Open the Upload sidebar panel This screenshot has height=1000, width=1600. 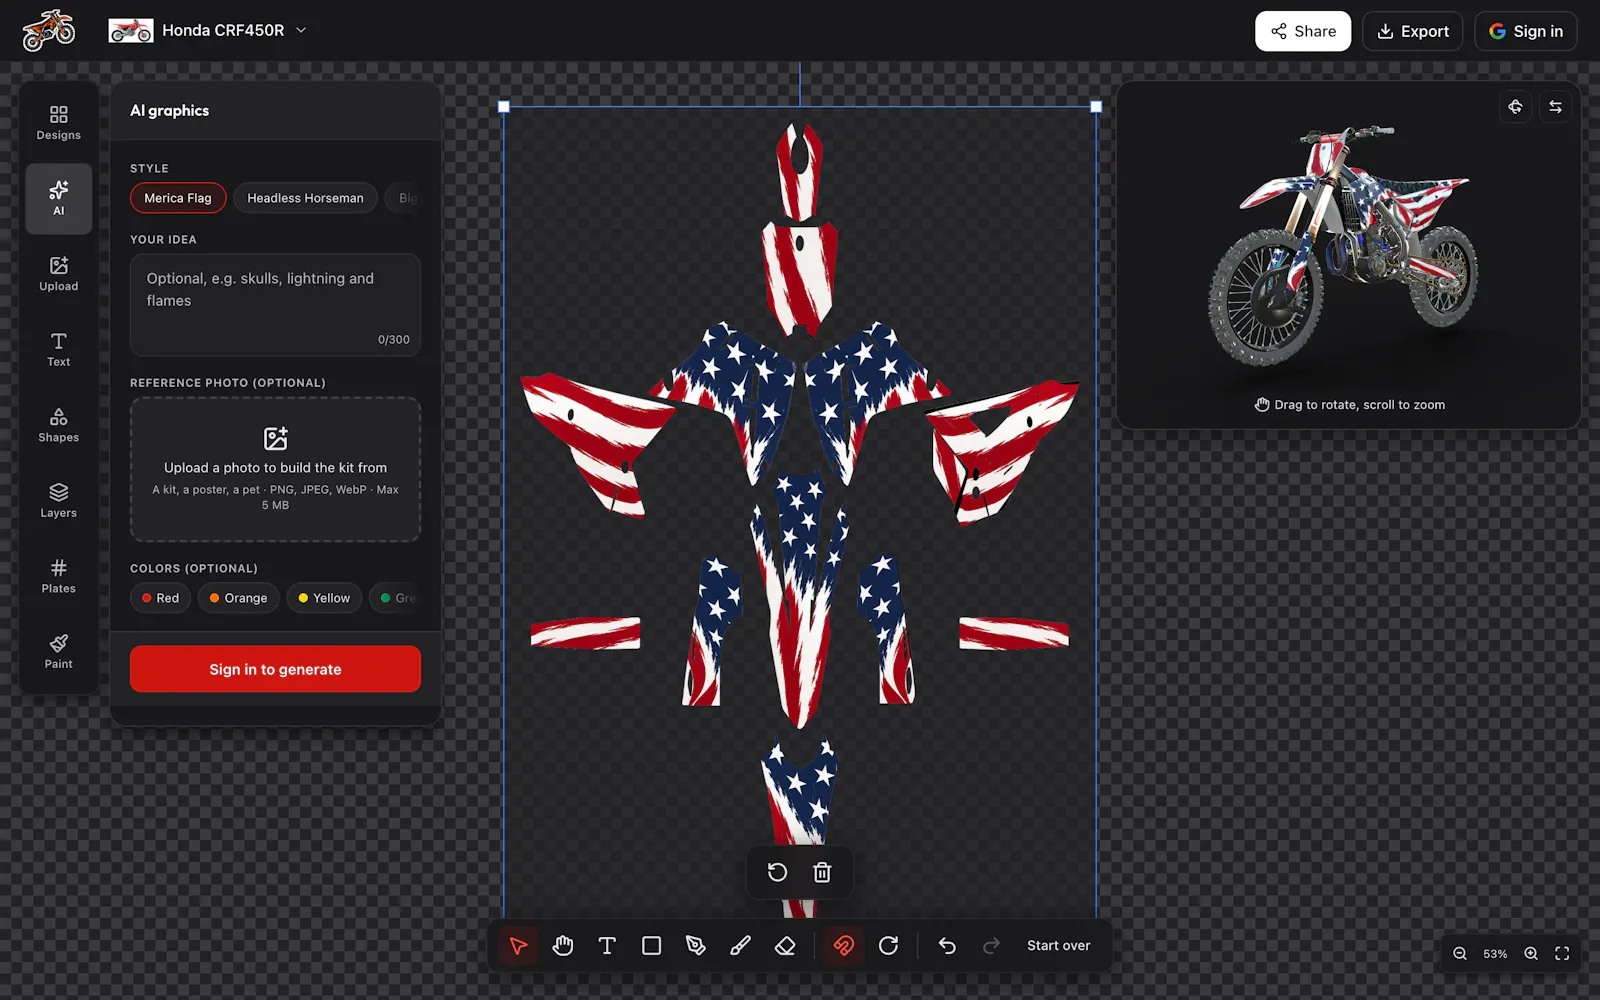59,274
